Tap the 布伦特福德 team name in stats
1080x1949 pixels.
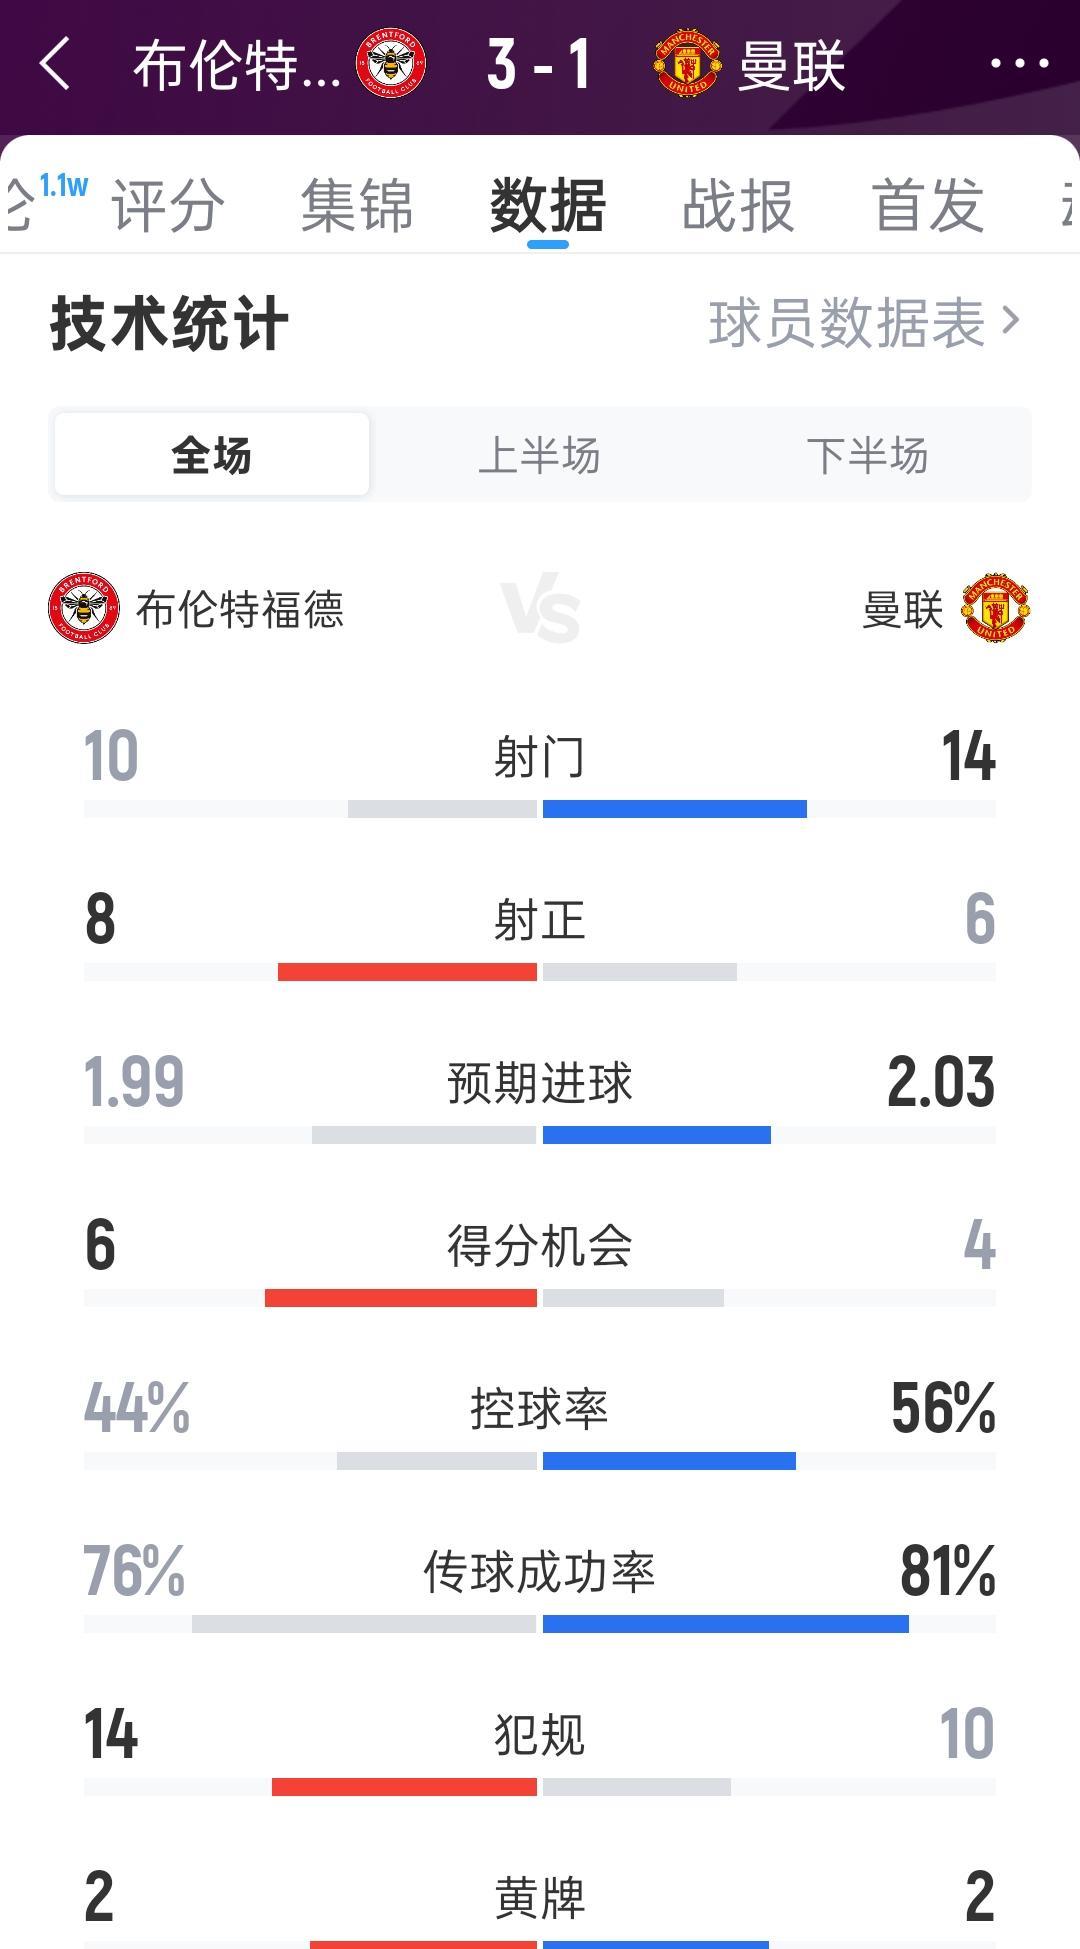pos(240,609)
